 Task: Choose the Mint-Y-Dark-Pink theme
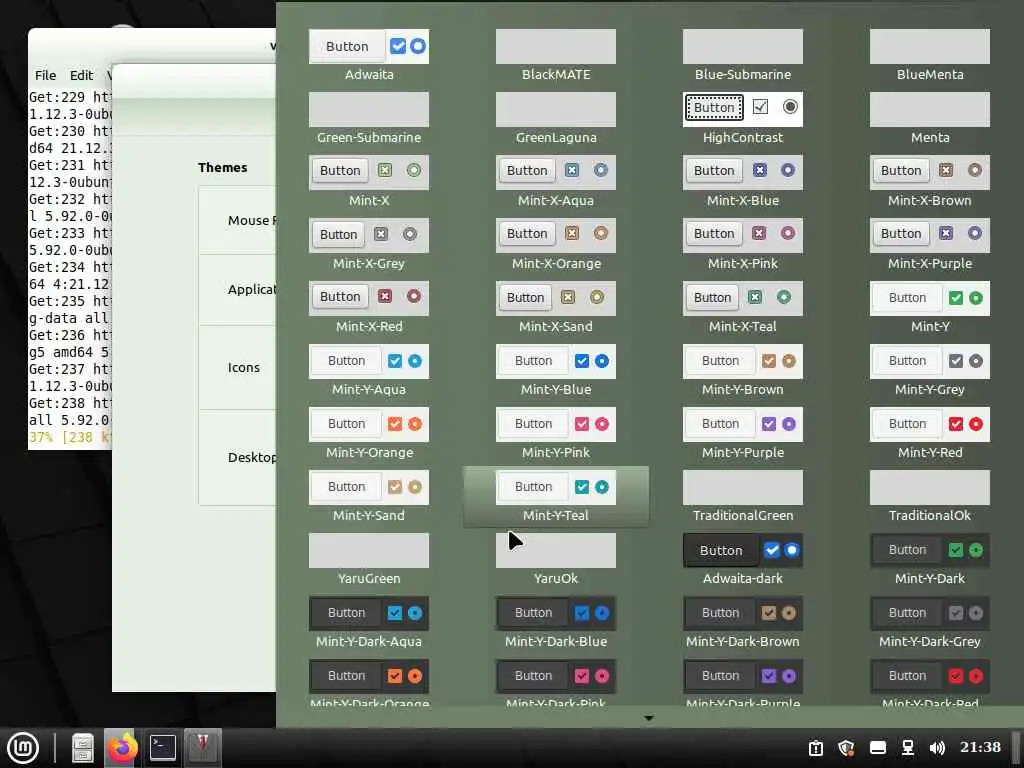click(556, 683)
